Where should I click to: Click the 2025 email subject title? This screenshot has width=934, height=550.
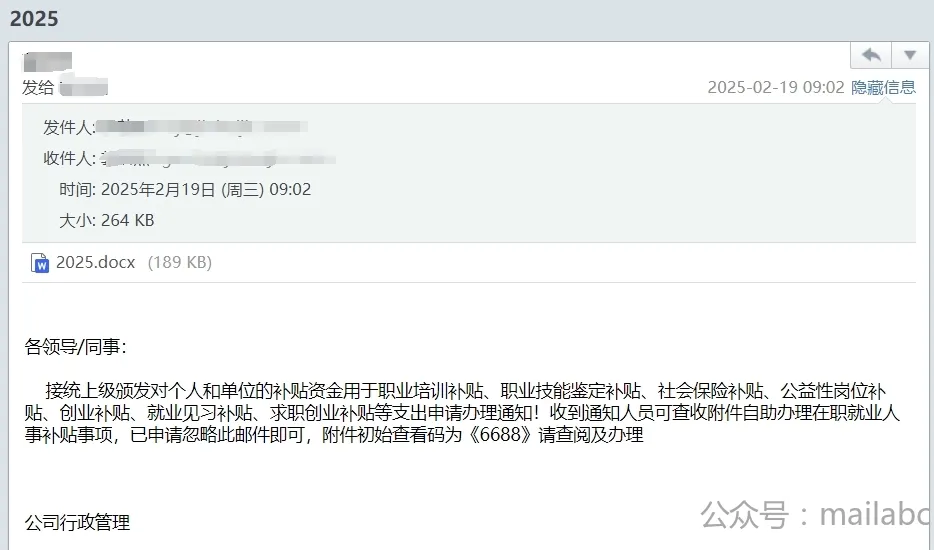click(x=34, y=18)
